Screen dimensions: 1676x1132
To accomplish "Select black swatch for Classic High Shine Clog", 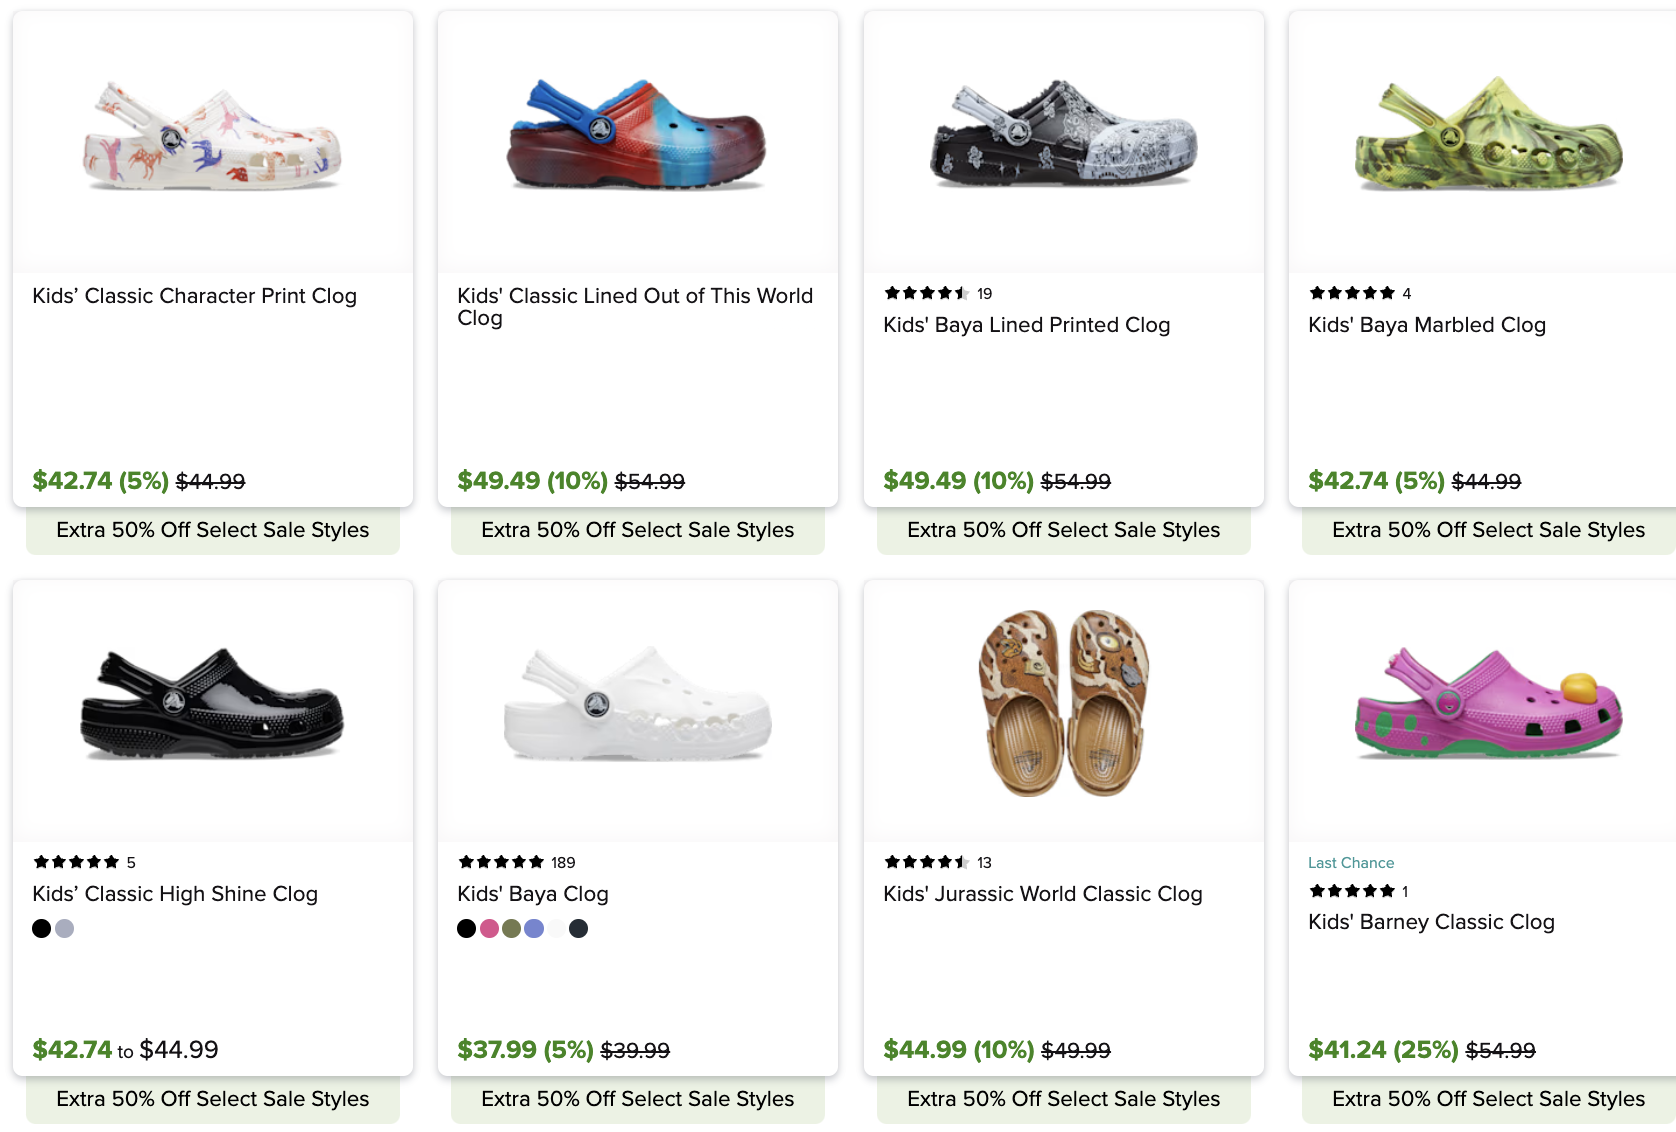I will click(41, 928).
